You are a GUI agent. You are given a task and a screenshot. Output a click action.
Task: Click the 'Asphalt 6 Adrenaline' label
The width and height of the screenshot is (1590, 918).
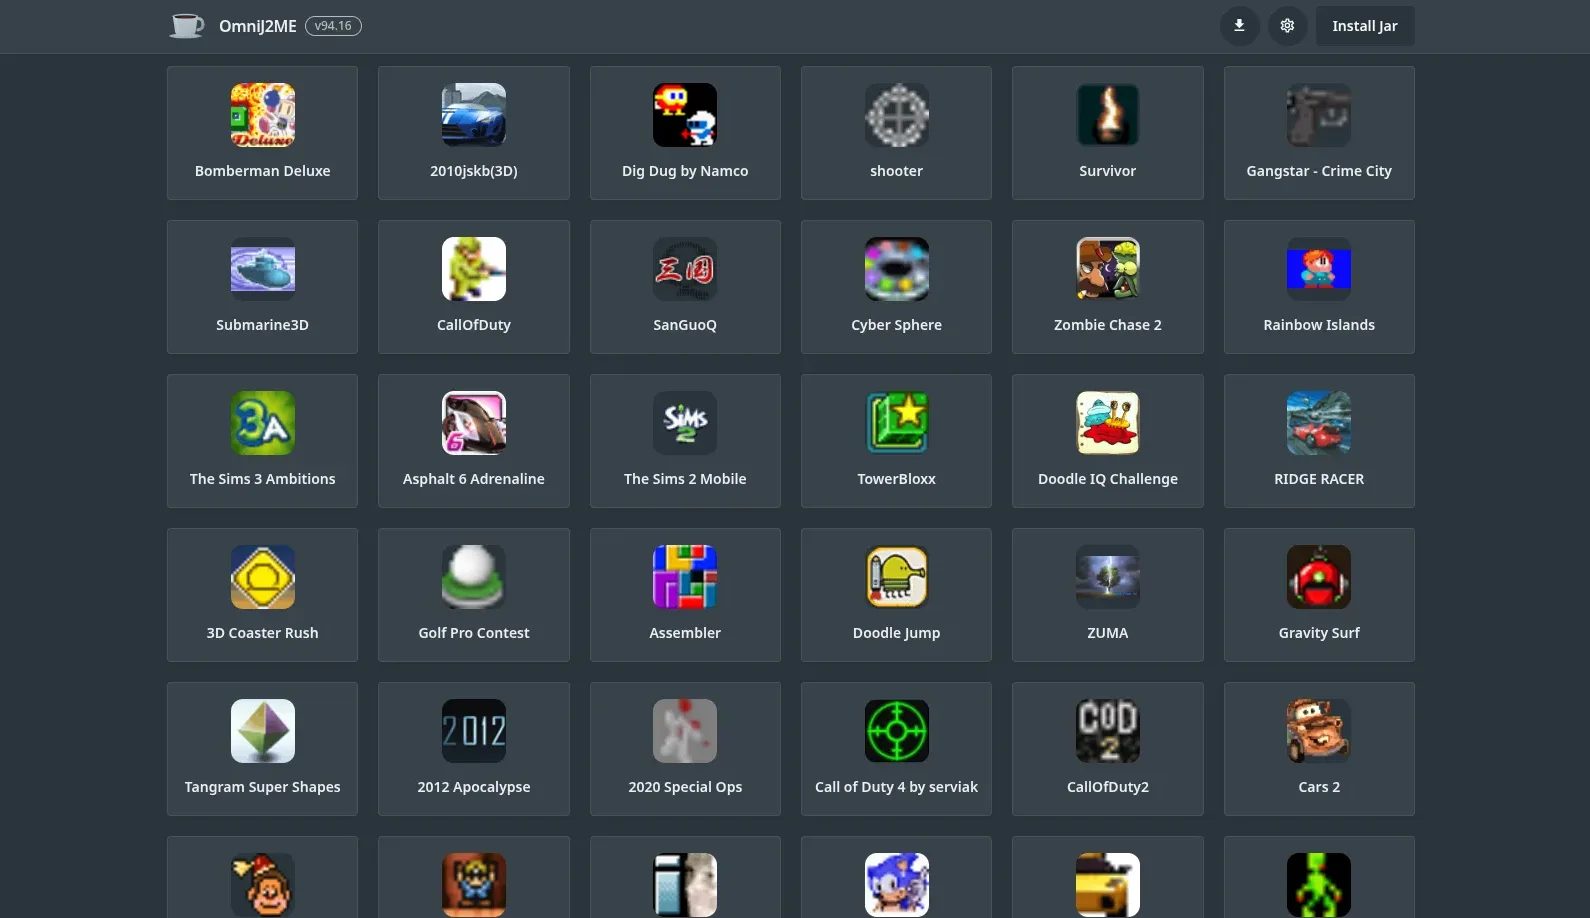tap(474, 479)
